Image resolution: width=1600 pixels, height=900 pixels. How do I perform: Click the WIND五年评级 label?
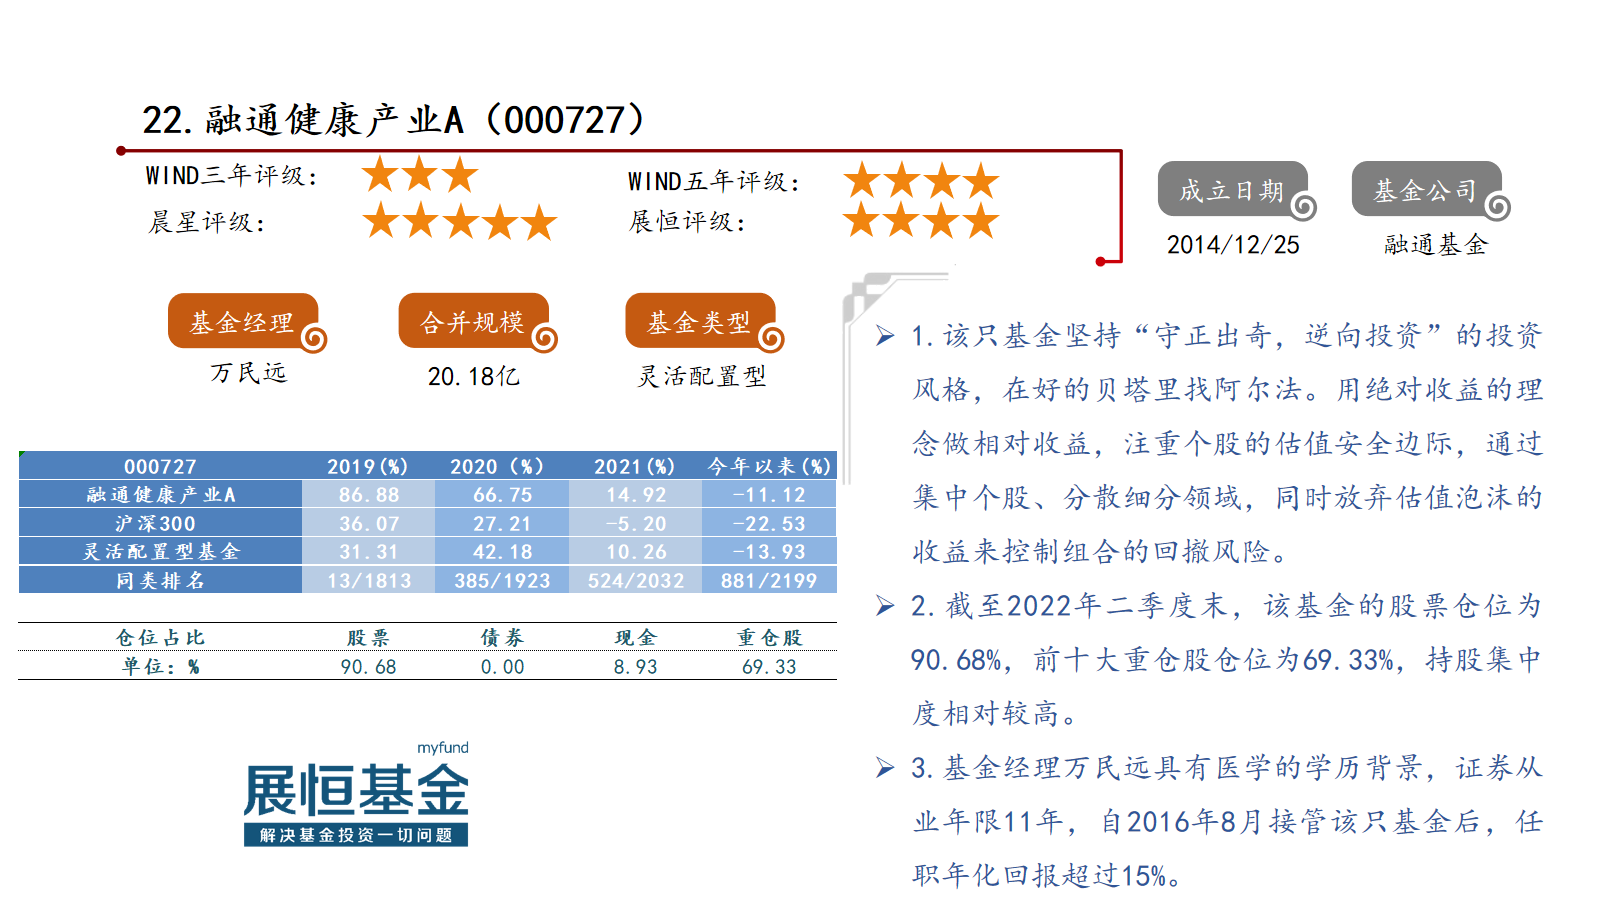(x=715, y=182)
